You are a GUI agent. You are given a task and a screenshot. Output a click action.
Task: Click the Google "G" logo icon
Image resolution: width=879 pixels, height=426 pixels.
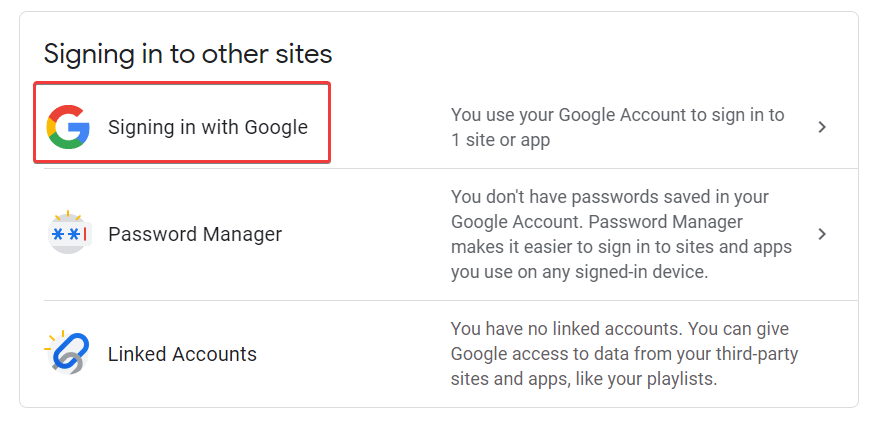[x=68, y=127]
